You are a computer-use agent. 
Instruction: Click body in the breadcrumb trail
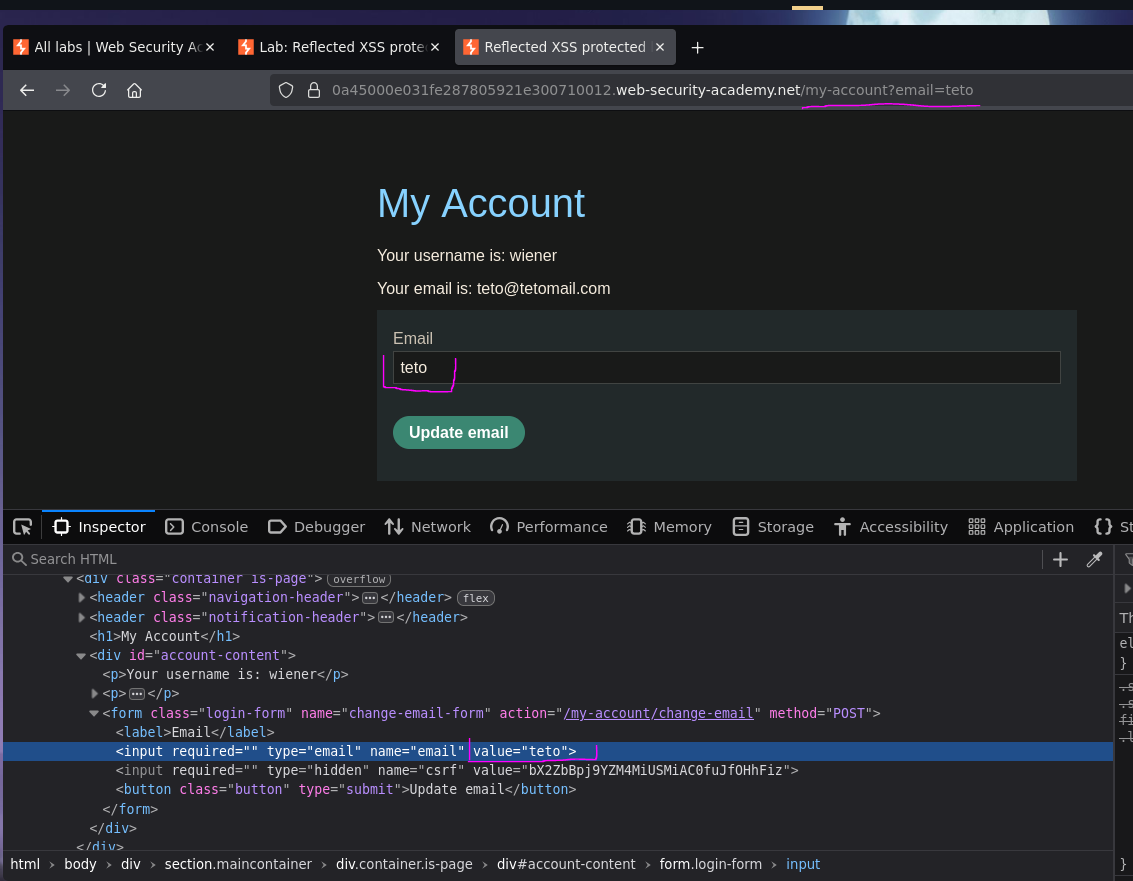[80, 864]
